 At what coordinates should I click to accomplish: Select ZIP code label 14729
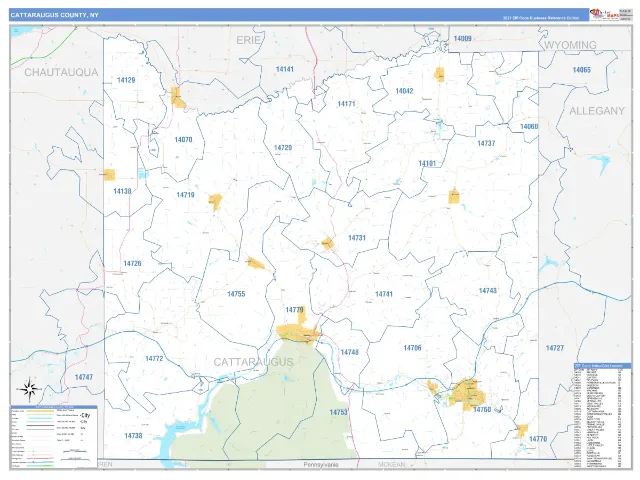(283, 148)
